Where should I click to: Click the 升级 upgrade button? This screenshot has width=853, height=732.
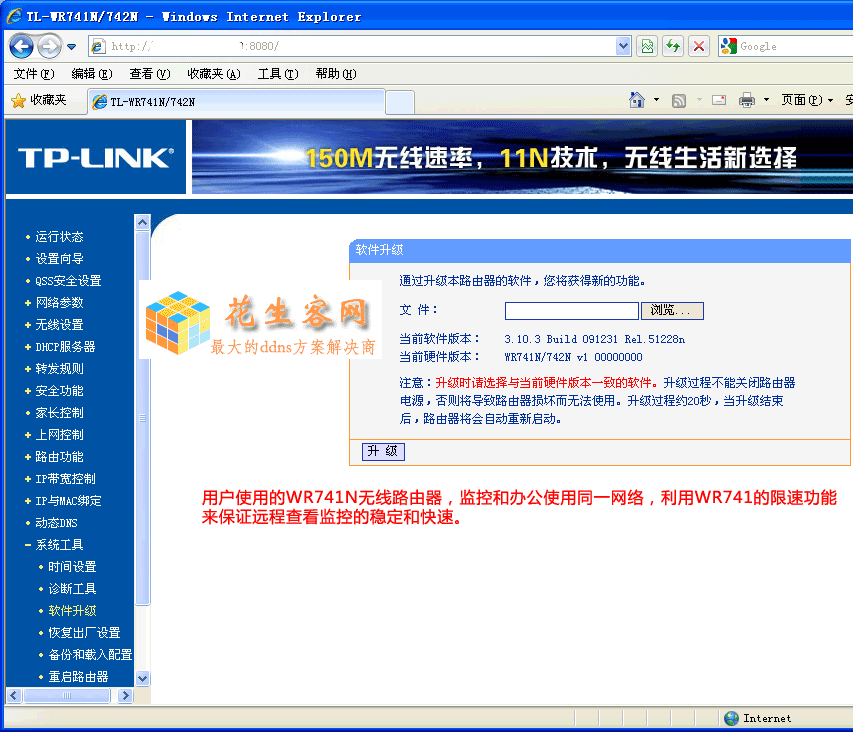[x=384, y=451]
